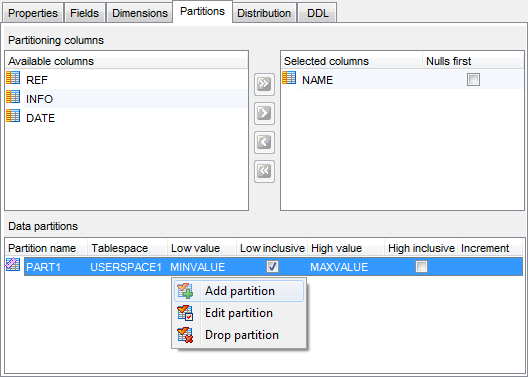View the DDL tab
The image size is (528, 377).
(317, 13)
